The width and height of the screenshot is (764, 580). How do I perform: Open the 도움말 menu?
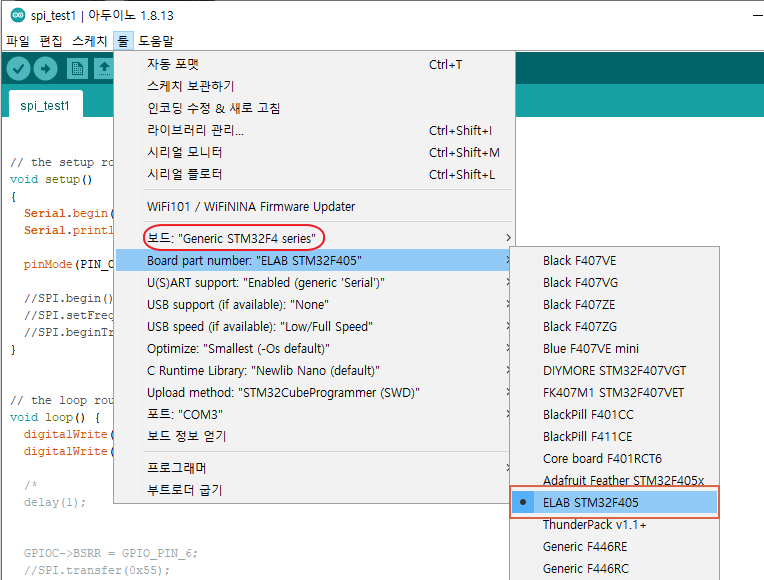pyautogui.click(x=156, y=41)
